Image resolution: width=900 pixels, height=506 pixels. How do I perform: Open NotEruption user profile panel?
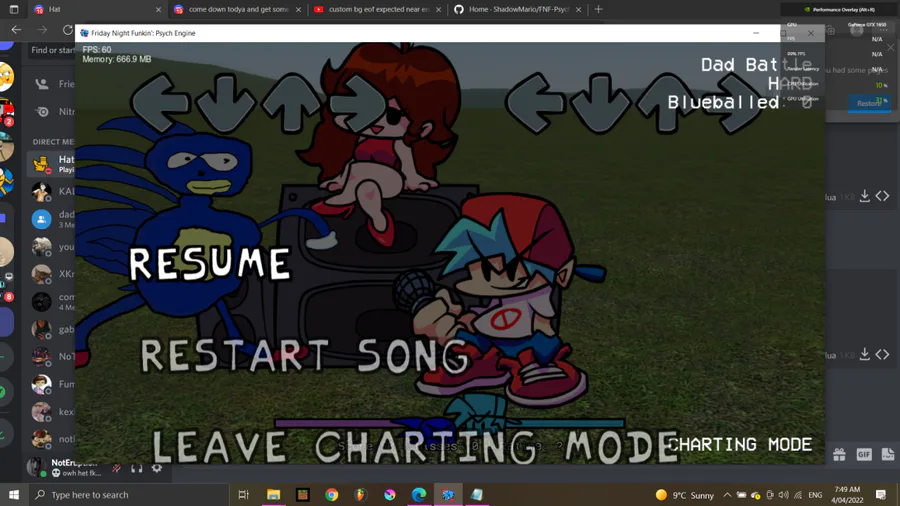(x=66, y=468)
